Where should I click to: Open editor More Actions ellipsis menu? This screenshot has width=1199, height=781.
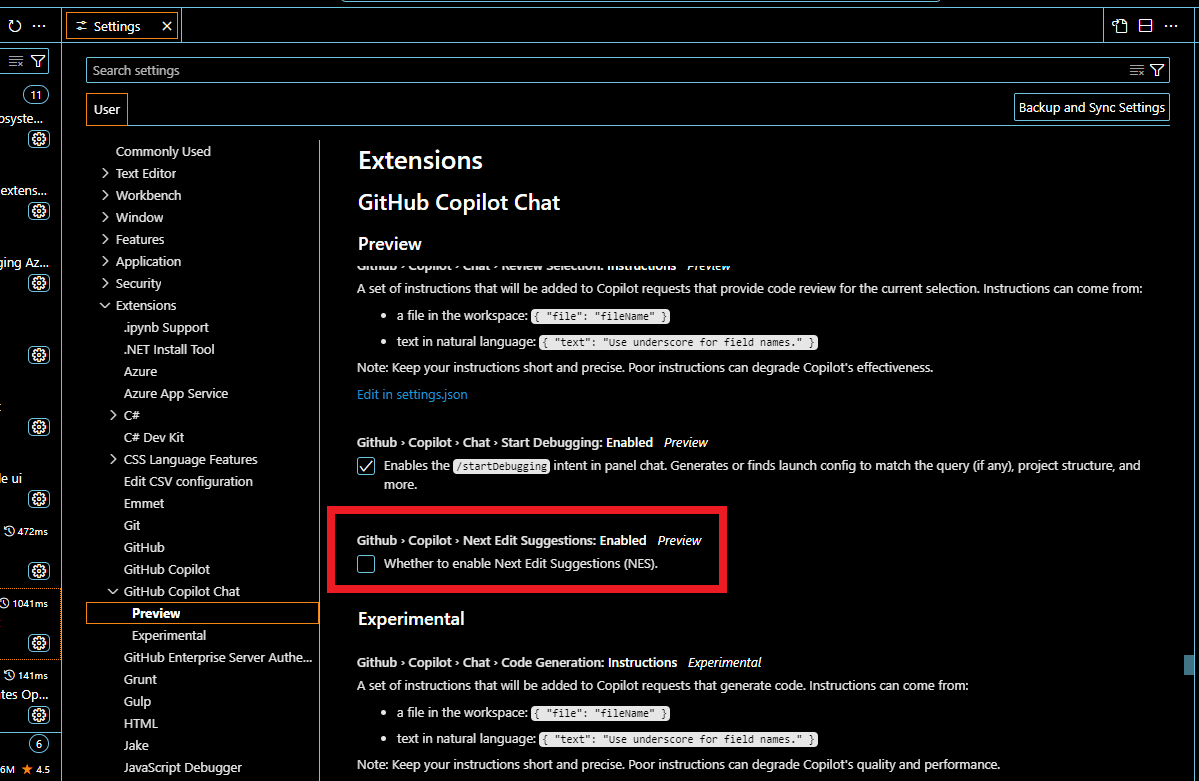(x=1171, y=25)
